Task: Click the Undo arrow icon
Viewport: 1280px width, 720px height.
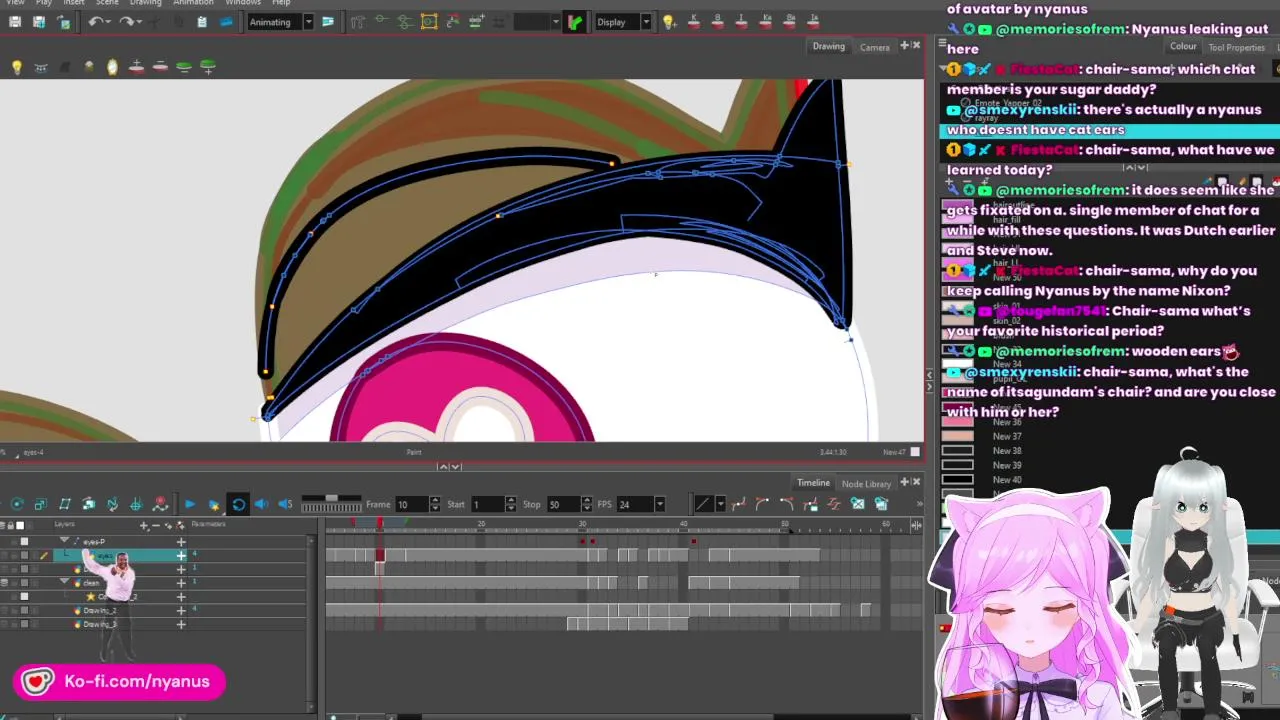Action: (96, 22)
